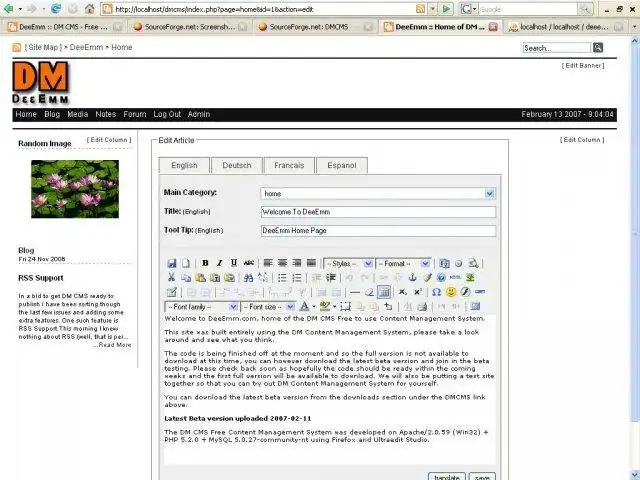Justify text in editor
This screenshot has width=640, height=480.
point(311,263)
